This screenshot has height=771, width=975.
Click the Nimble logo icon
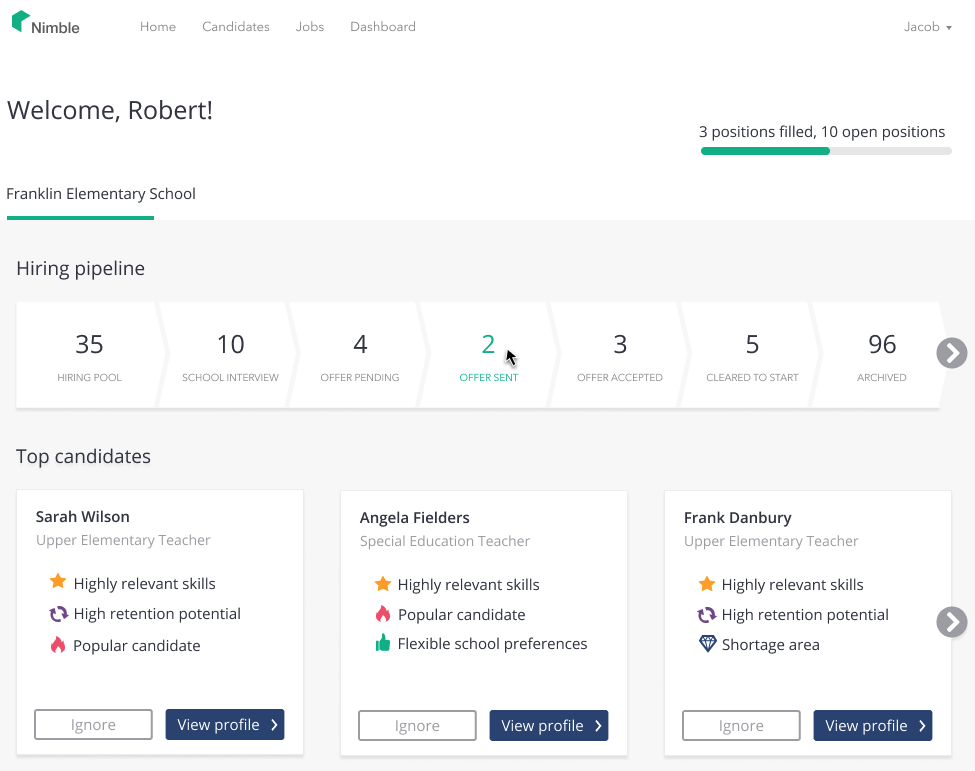[20, 22]
